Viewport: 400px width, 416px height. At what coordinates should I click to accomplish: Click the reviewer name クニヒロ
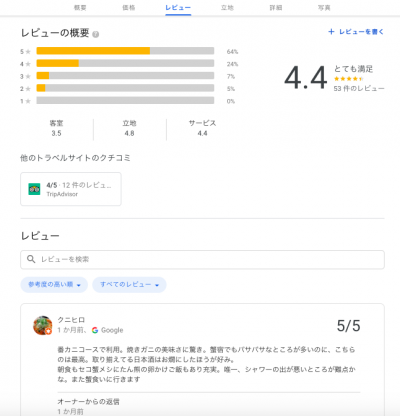click(x=71, y=320)
